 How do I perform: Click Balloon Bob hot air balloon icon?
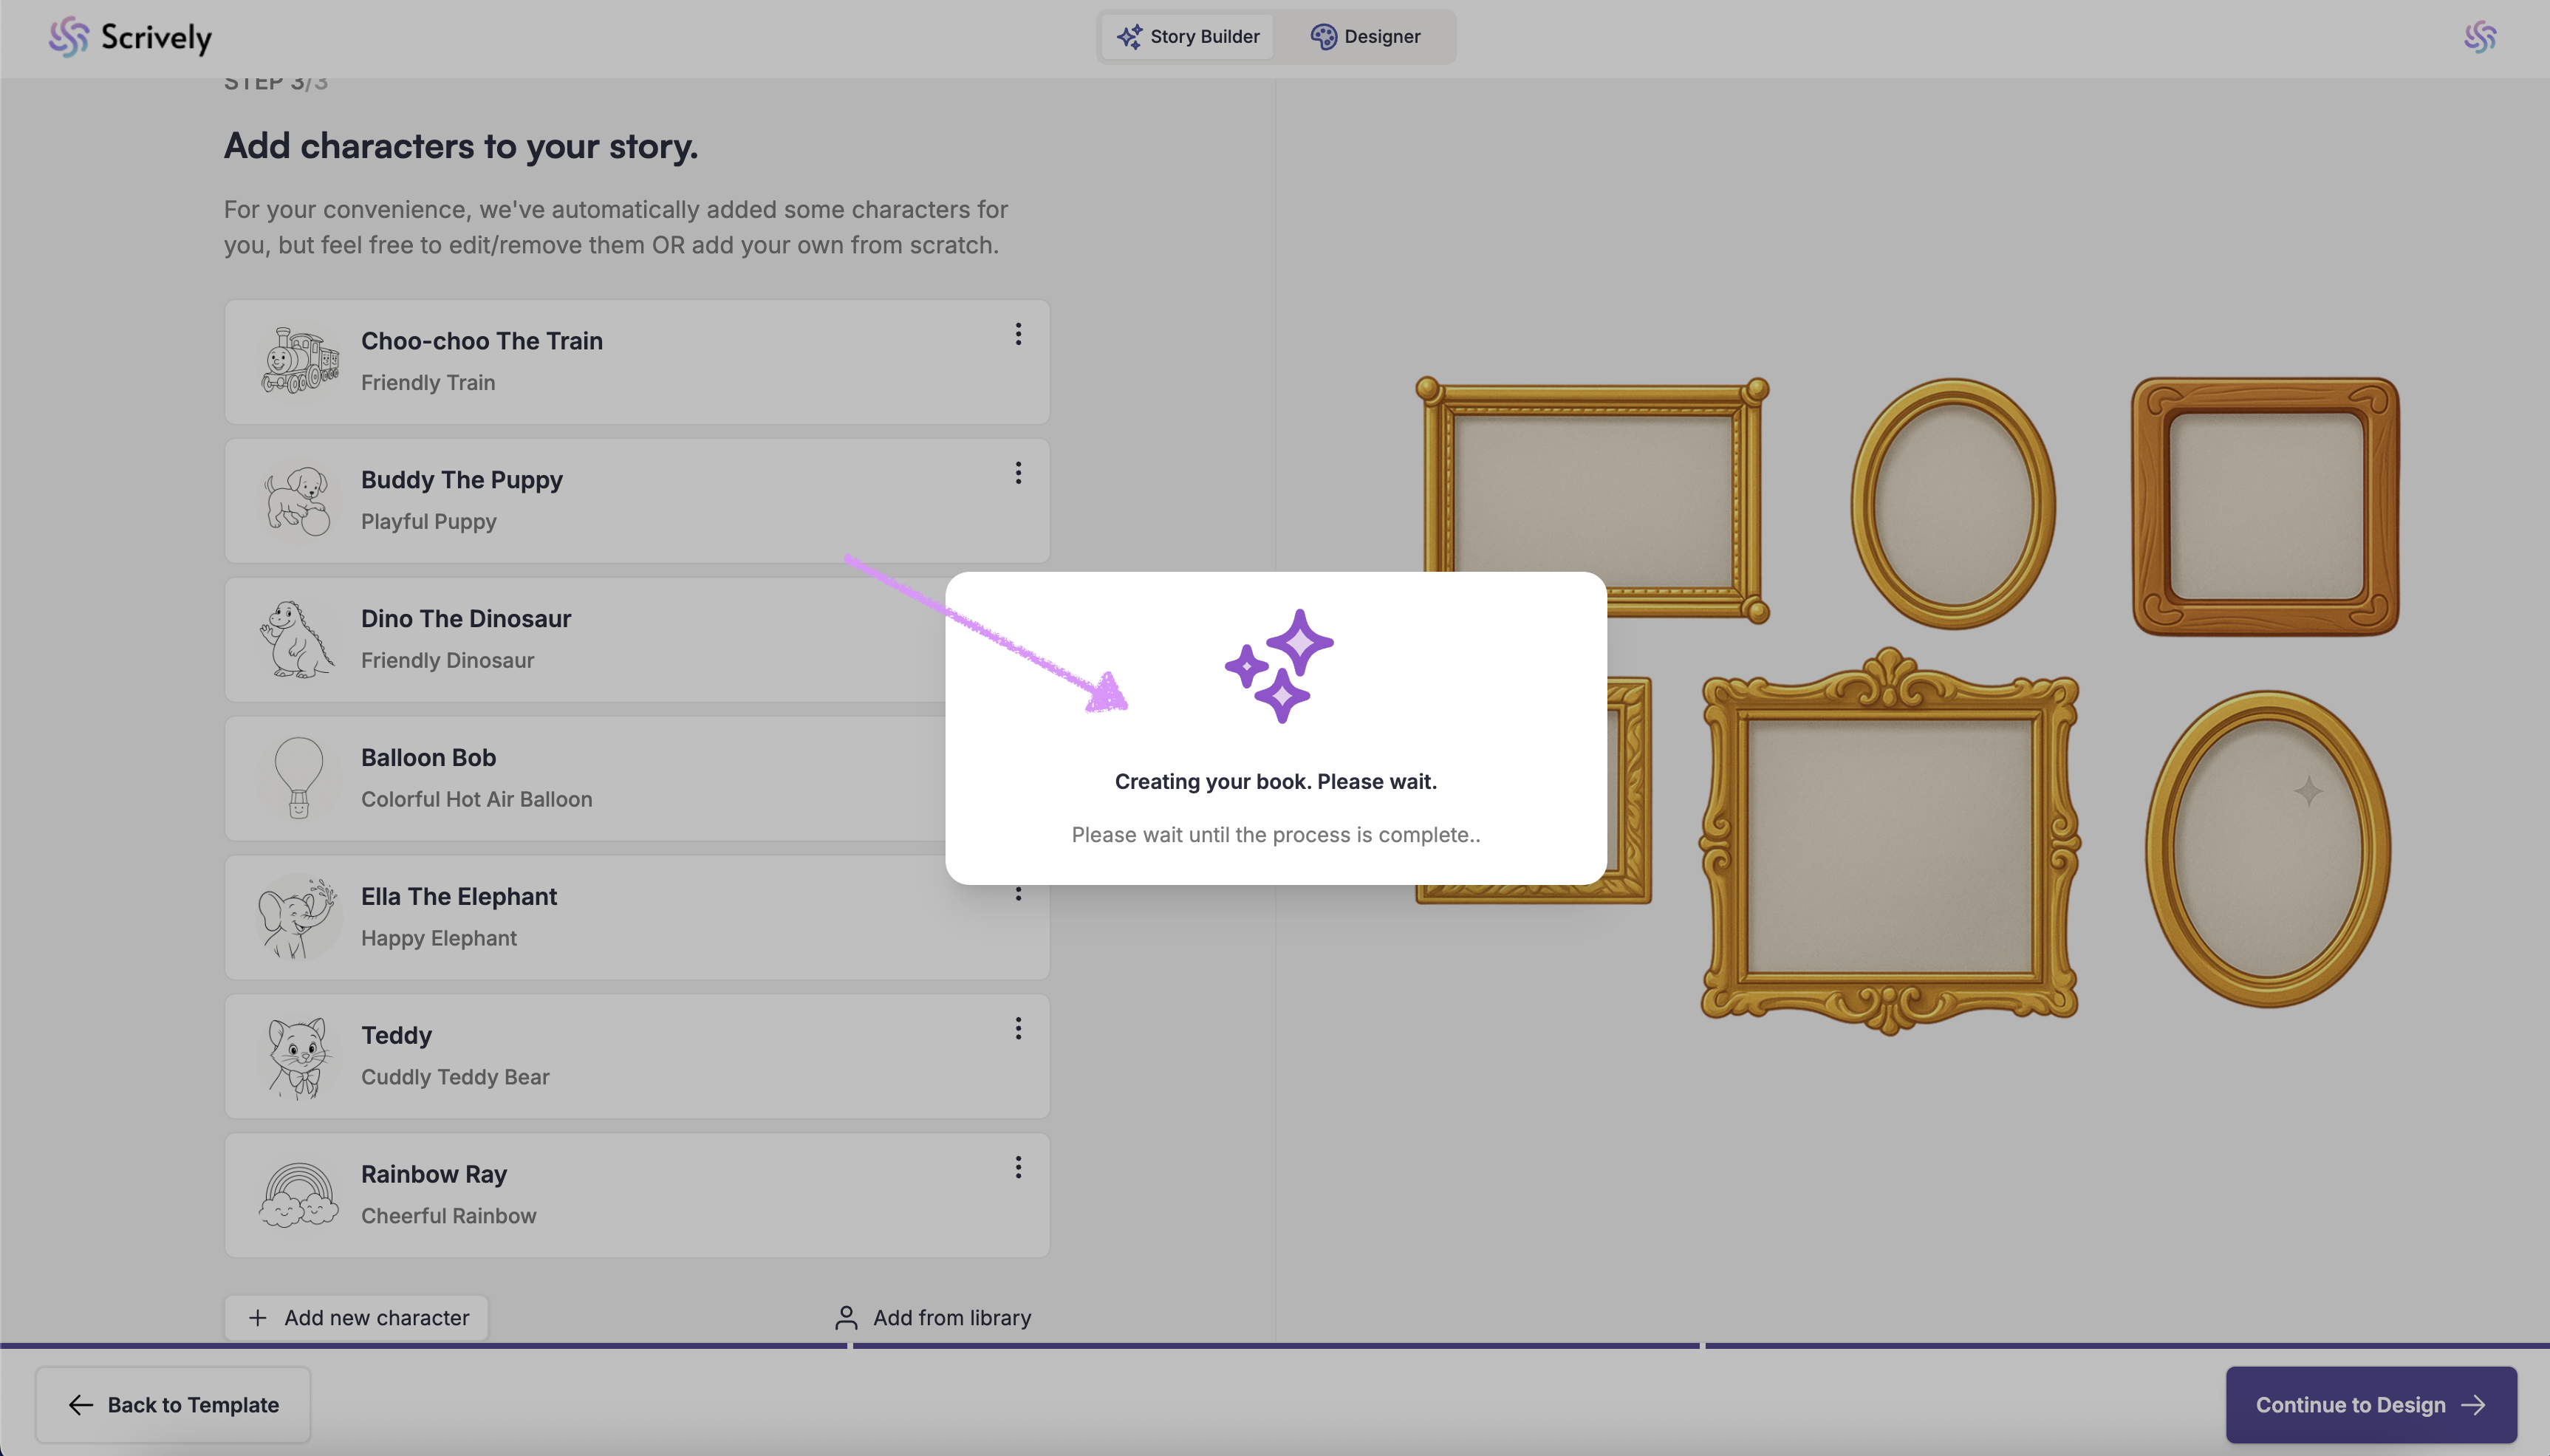coord(299,778)
